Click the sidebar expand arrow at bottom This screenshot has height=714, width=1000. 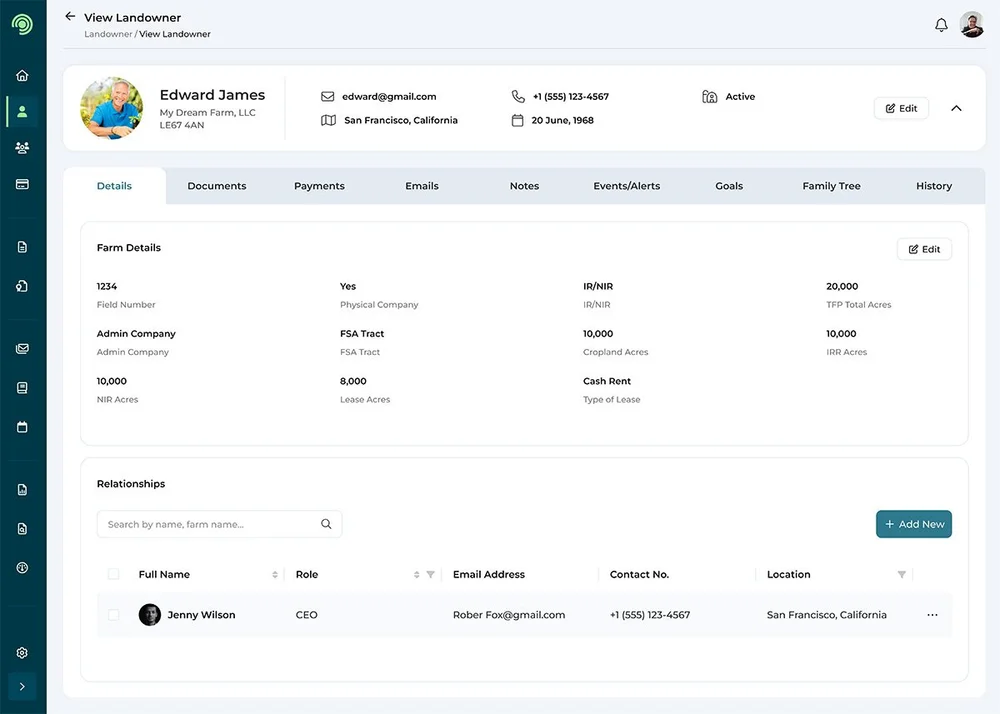[x=22, y=687]
